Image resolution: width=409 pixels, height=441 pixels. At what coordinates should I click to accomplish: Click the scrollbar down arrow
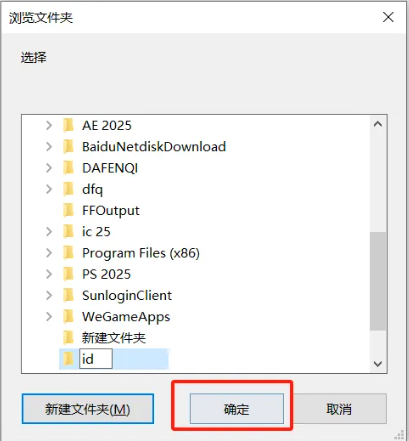(378, 364)
